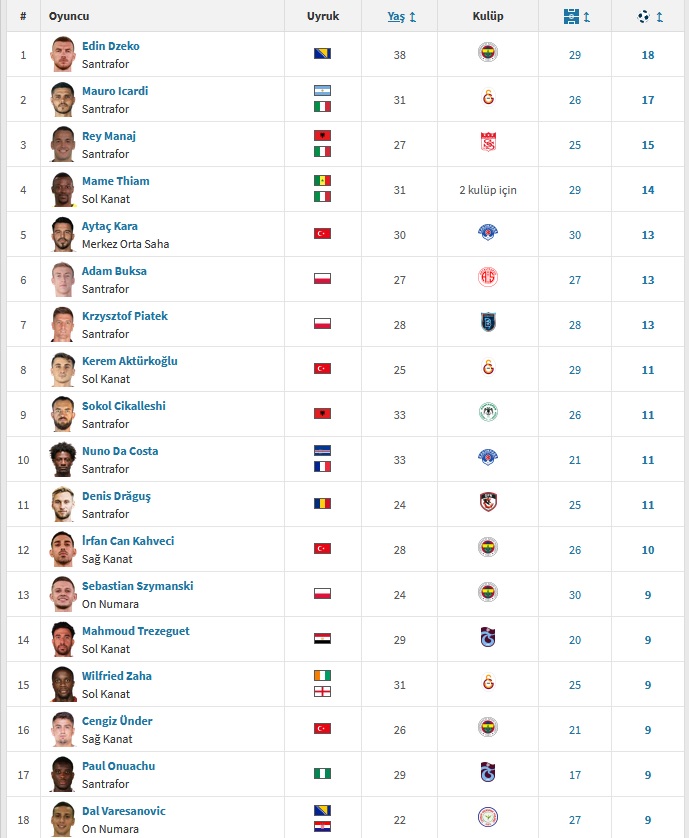The width and height of the screenshot is (689, 838).
Task: Open Aytaç Kara's 30 matches value
Action: click(575, 235)
